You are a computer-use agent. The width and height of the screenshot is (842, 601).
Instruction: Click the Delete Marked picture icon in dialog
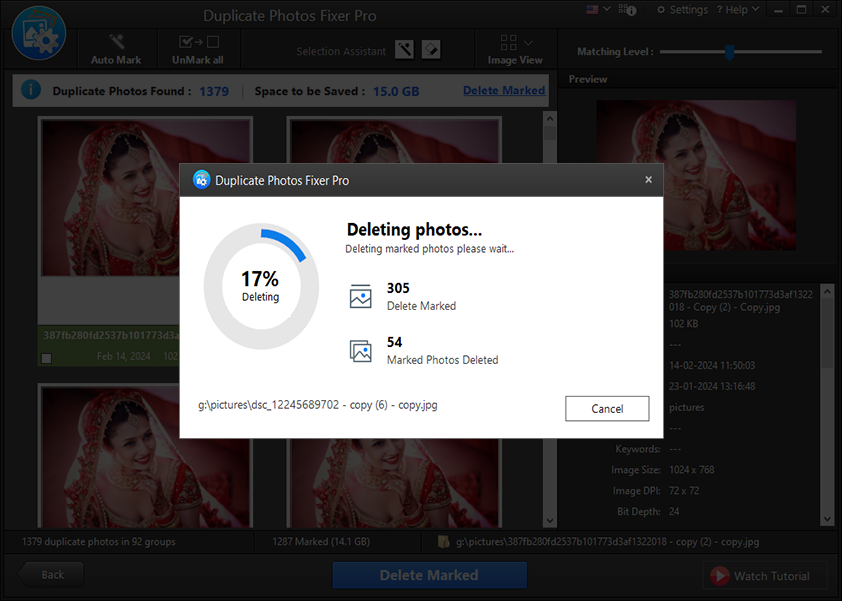pyautogui.click(x=360, y=296)
